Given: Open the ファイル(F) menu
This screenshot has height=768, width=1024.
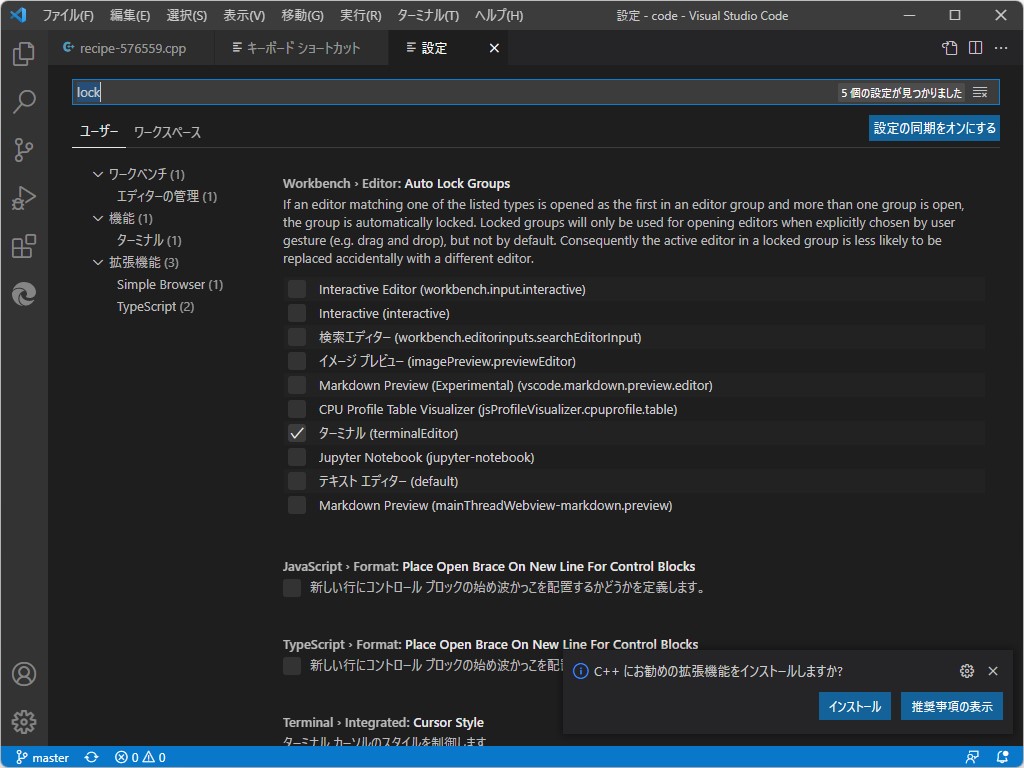Looking at the screenshot, I should pos(68,15).
